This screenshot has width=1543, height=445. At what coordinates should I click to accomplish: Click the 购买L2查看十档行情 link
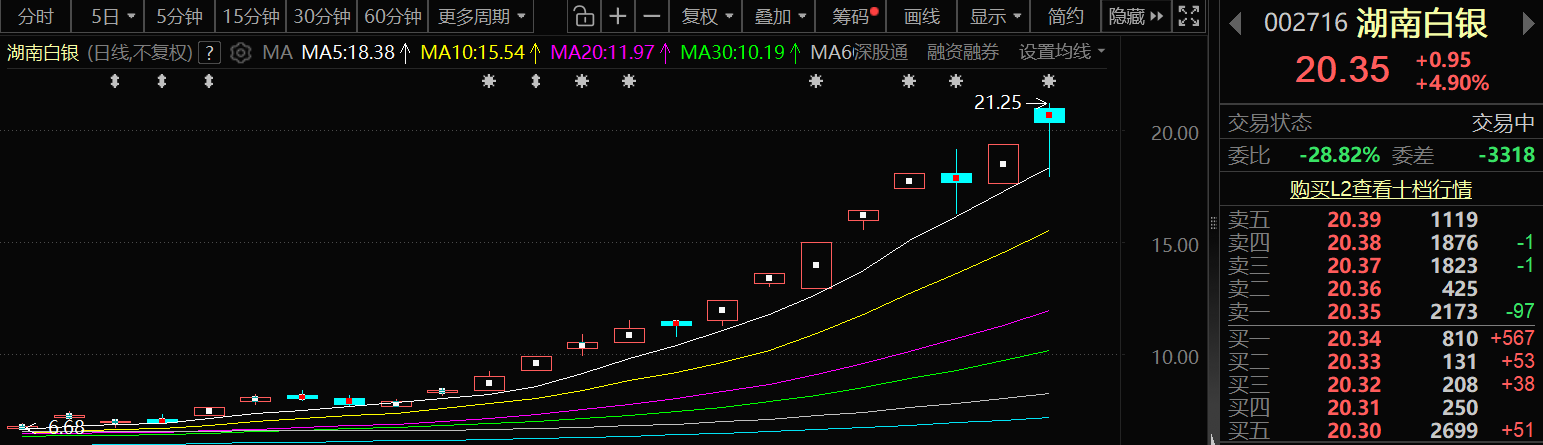[1380, 189]
